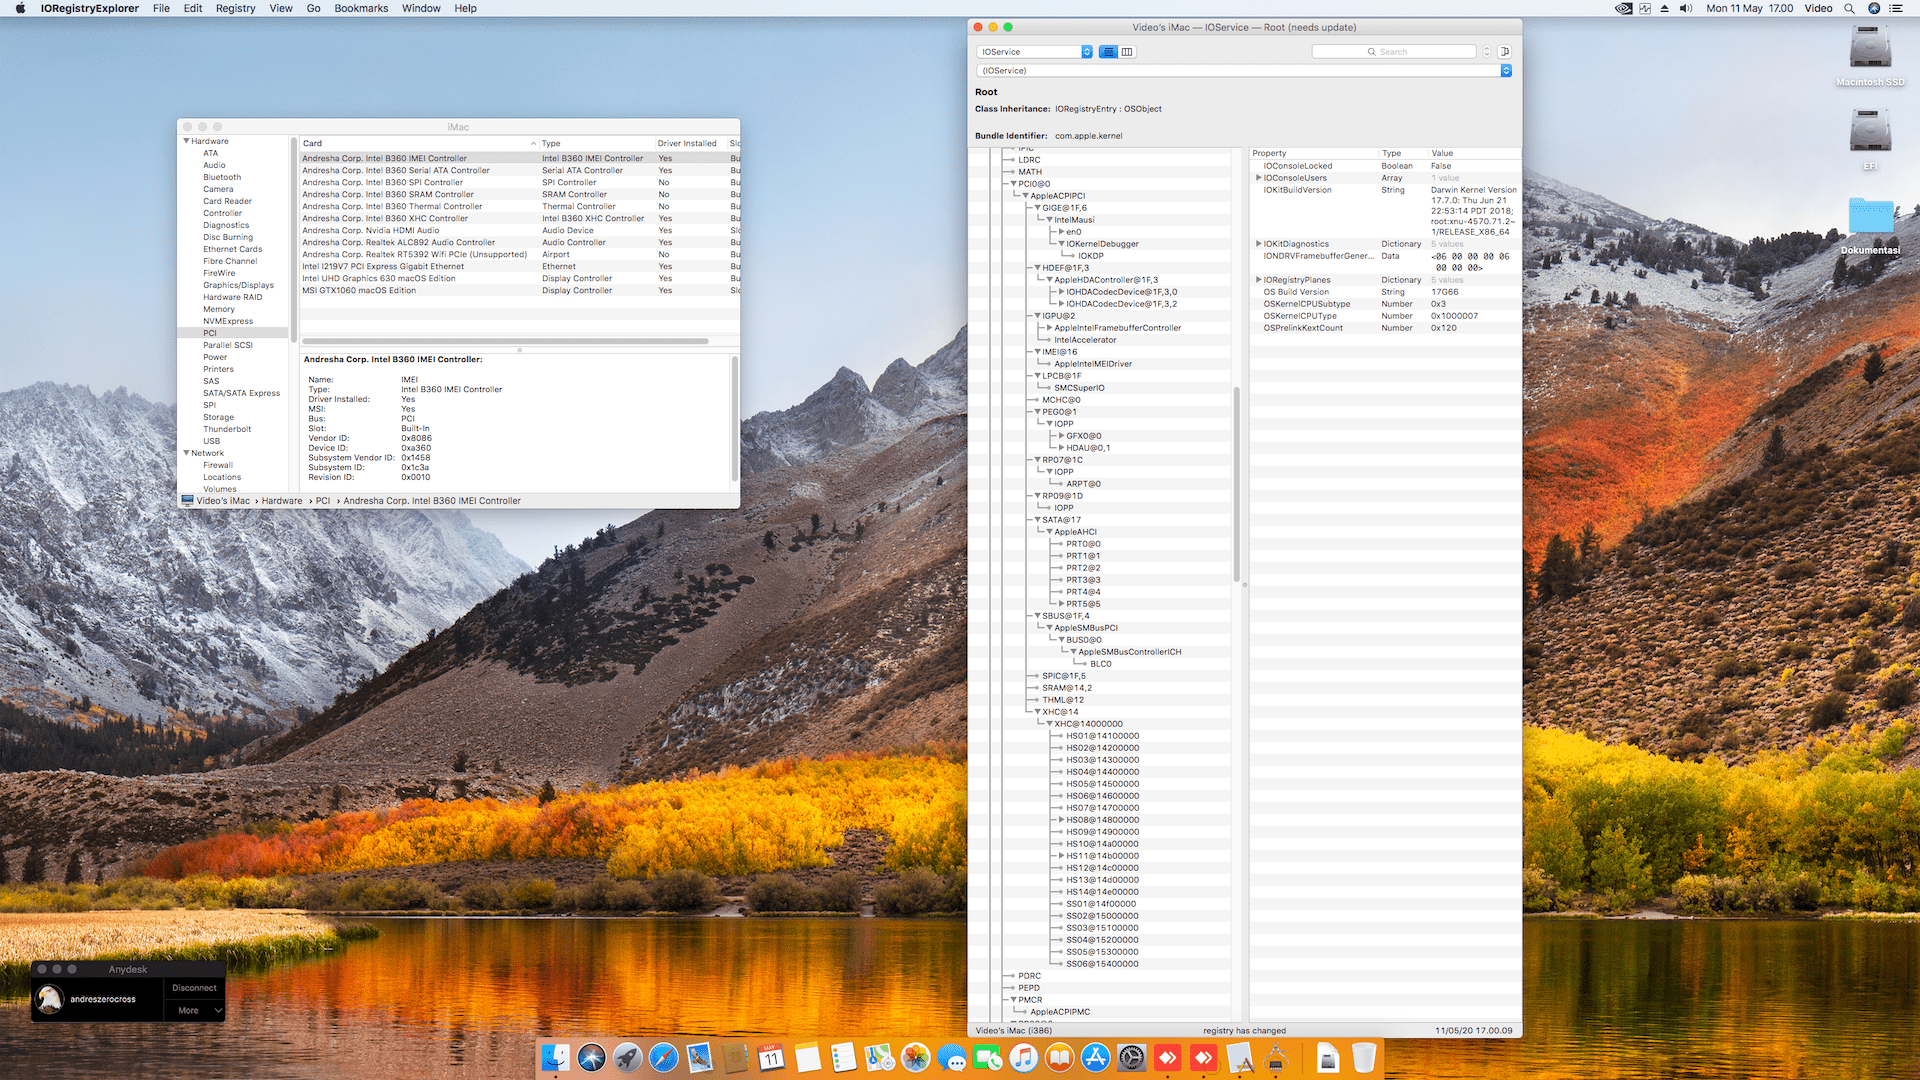Collapse the XHC@14 tree node
1920x1080 pixels.
click(x=1037, y=712)
